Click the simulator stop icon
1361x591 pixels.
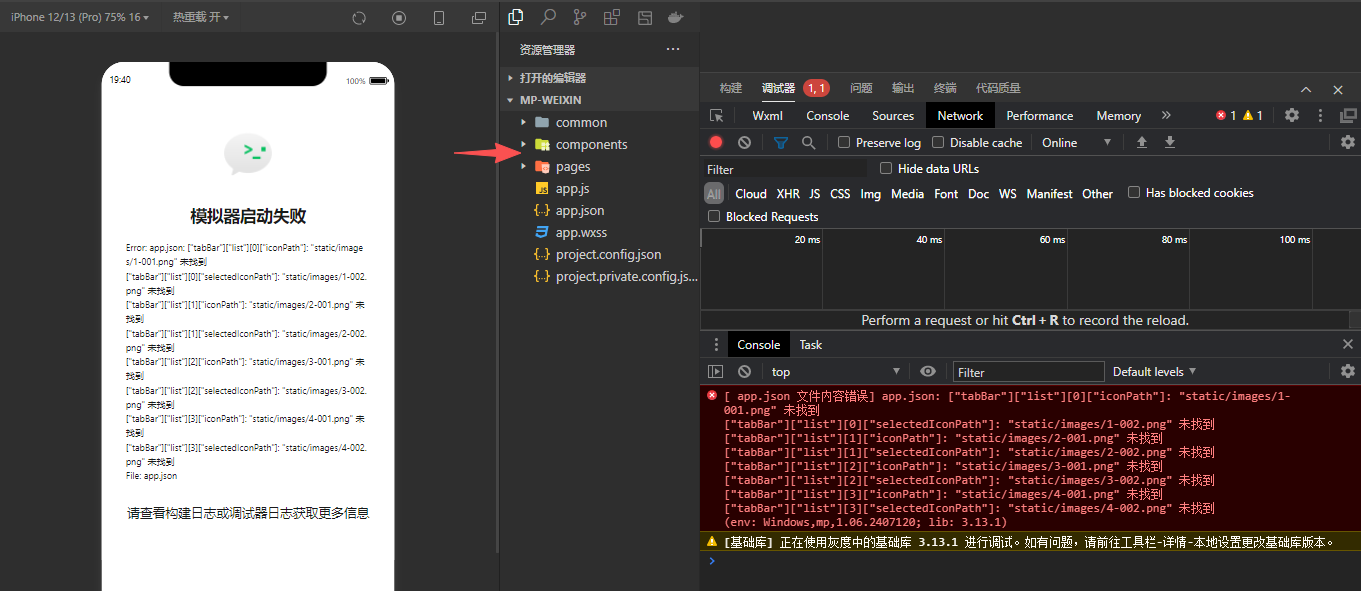coord(399,18)
